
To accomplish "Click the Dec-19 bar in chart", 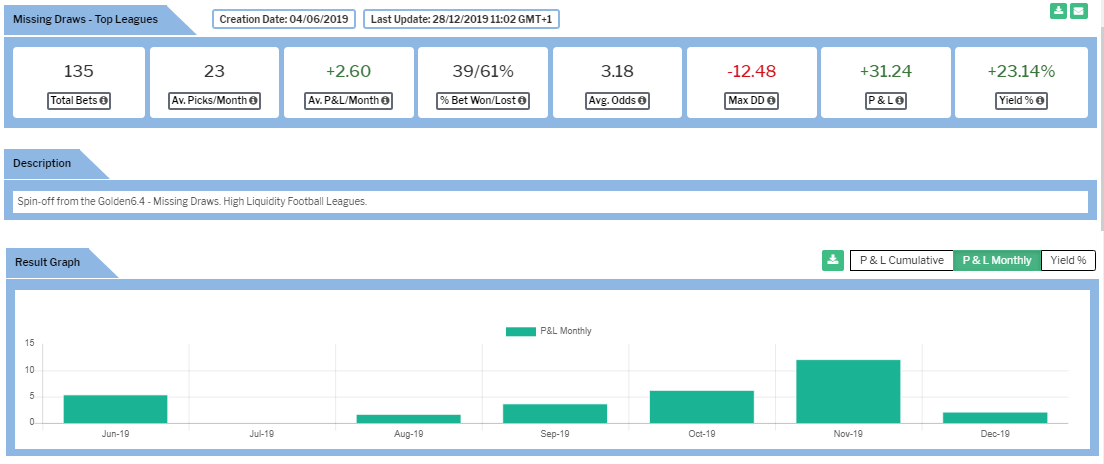I will point(995,418).
